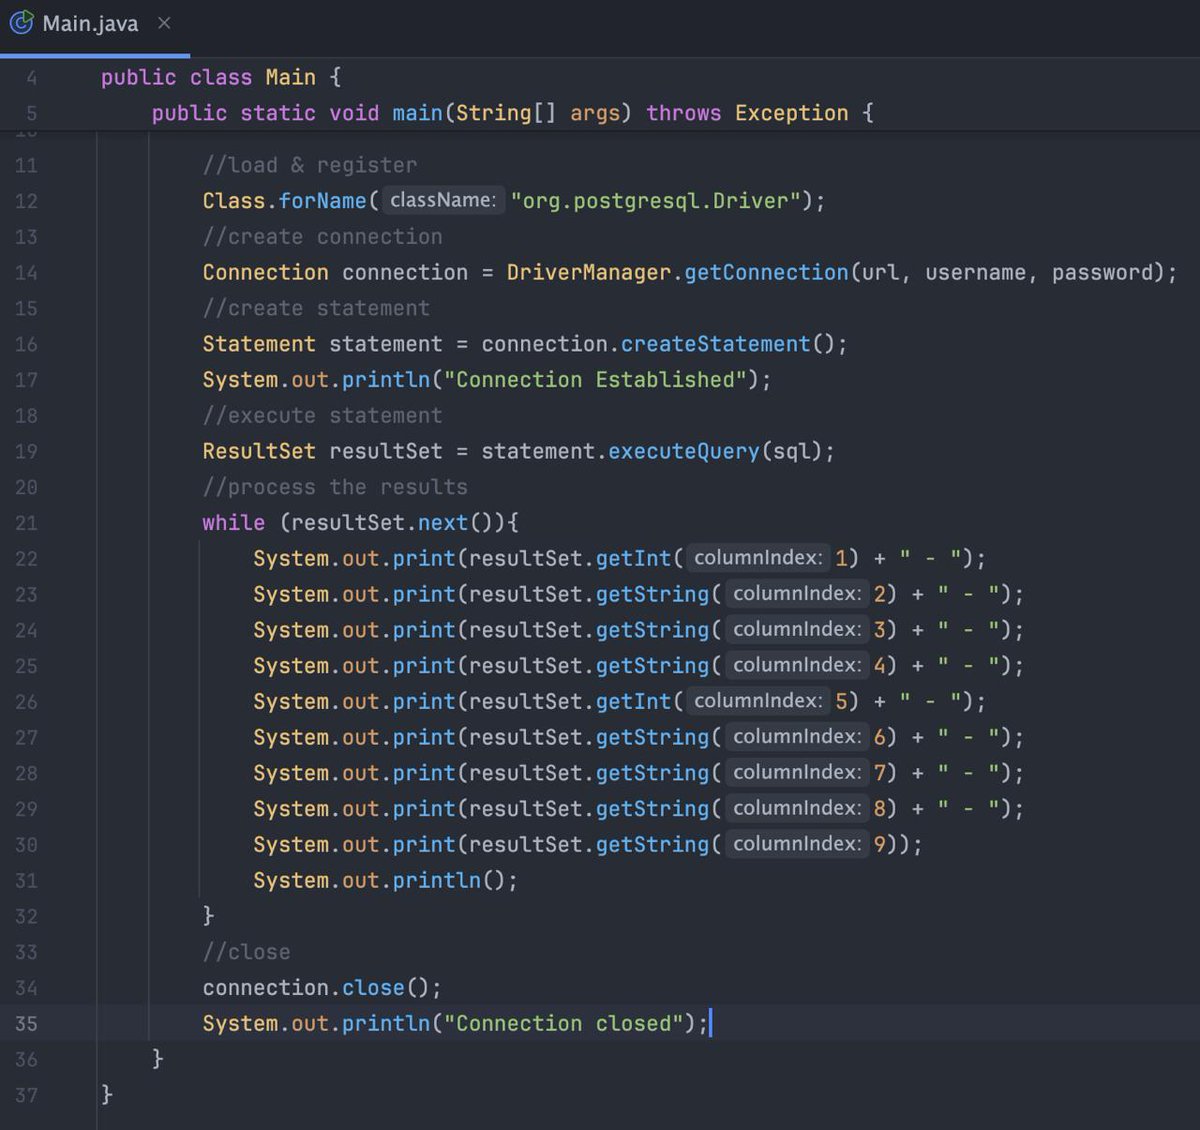Click the Connection closed string on line 35
This screenshot has height=1130, width=1200.
click(x=560, y=1023)
